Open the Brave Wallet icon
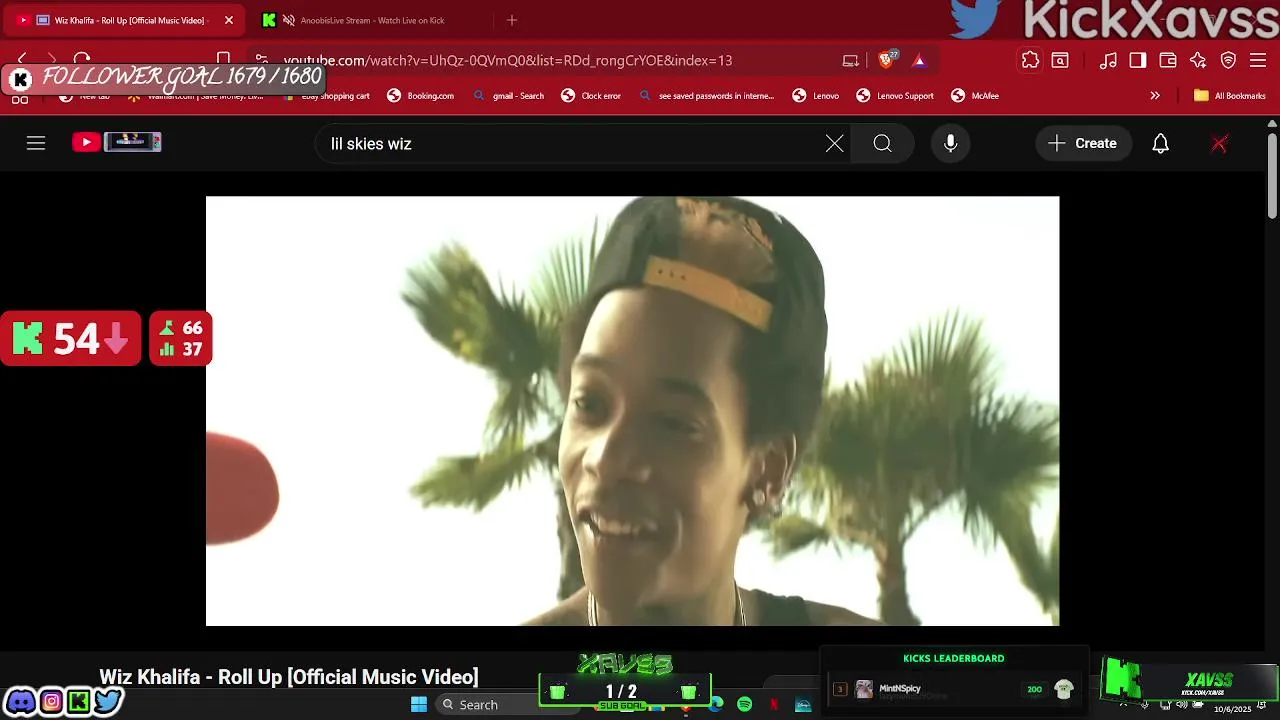The height and width of the screenshot is (720, 1280). pos(1168,60)
